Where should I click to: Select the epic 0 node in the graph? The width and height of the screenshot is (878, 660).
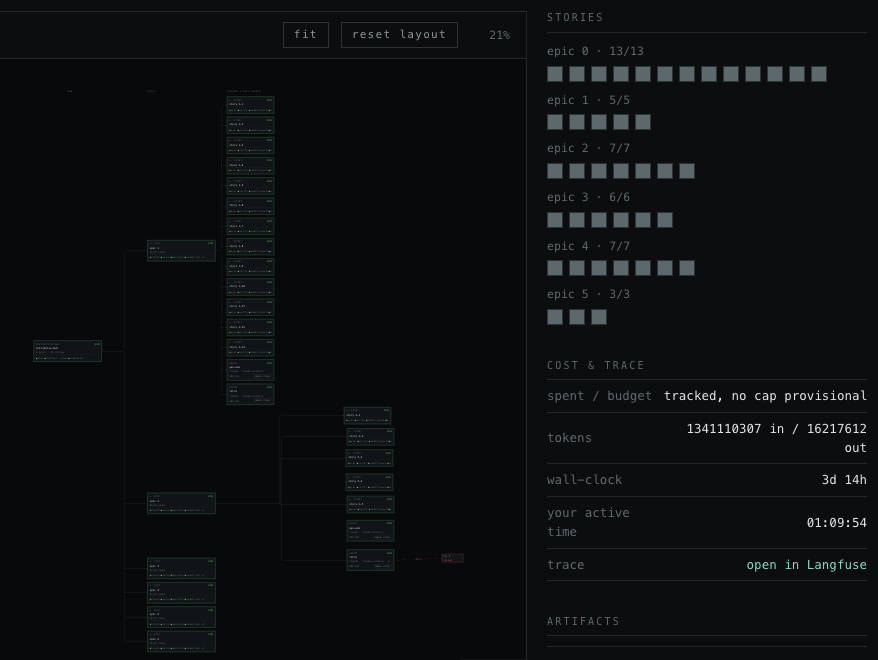pos(181,251)
